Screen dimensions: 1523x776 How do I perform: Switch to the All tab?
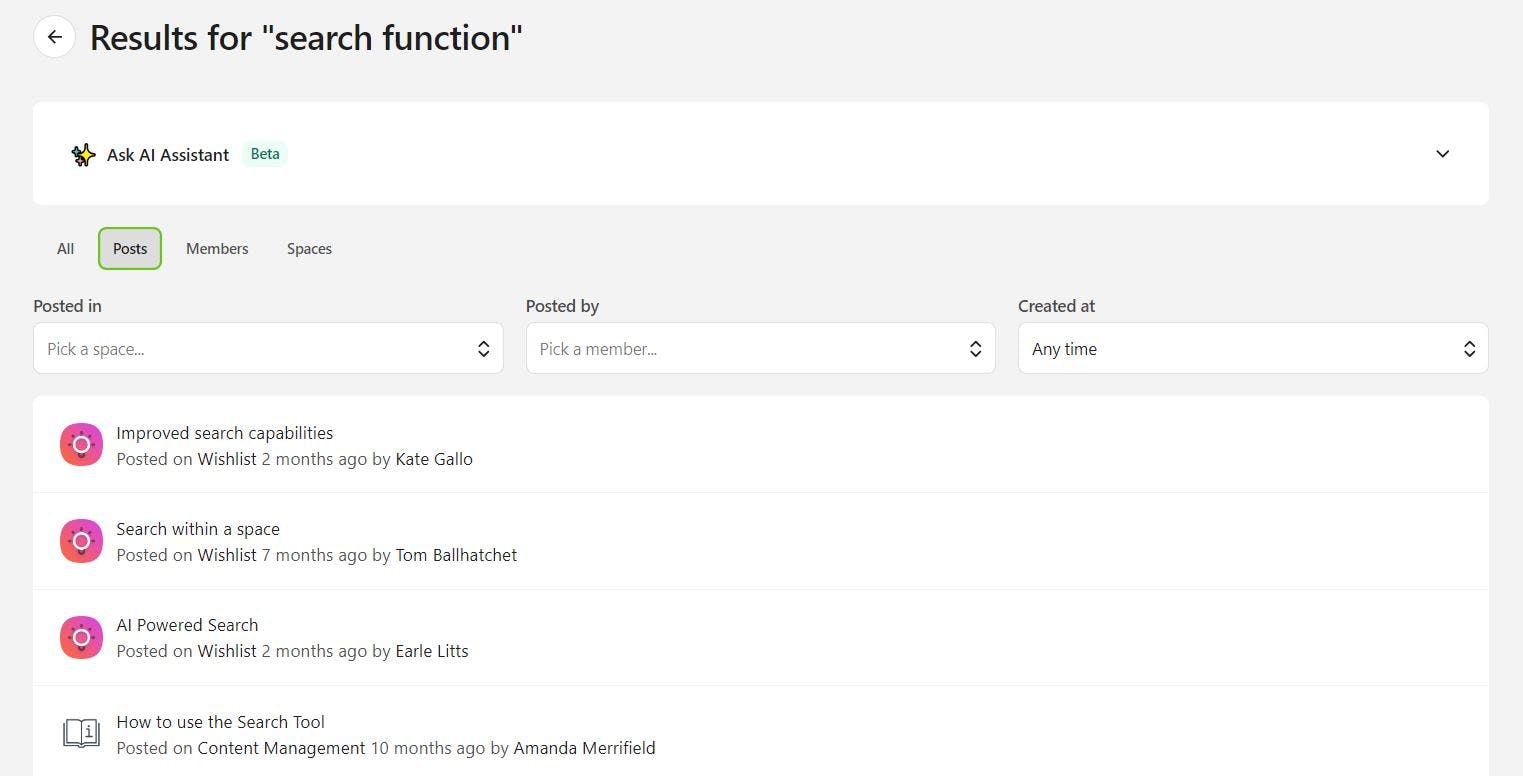65,249
